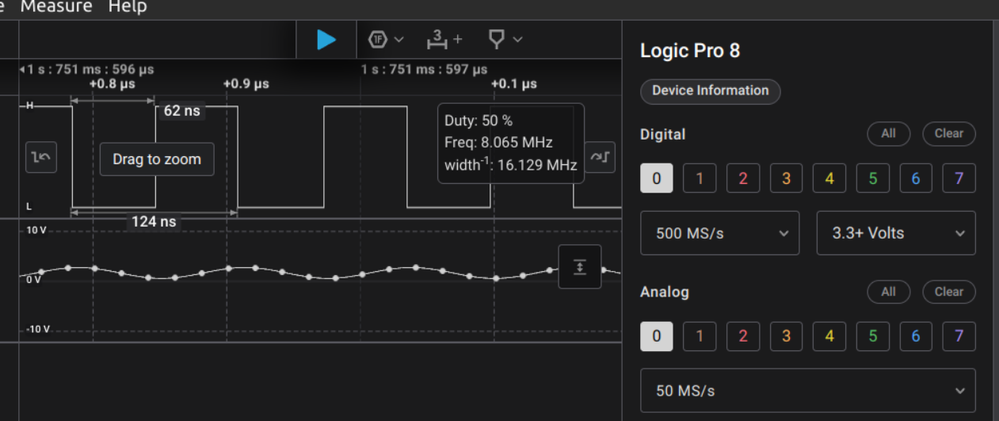Viewport: 999px width, 421px height.
Task: Enable digital channel 5
Action: [873, 179]
